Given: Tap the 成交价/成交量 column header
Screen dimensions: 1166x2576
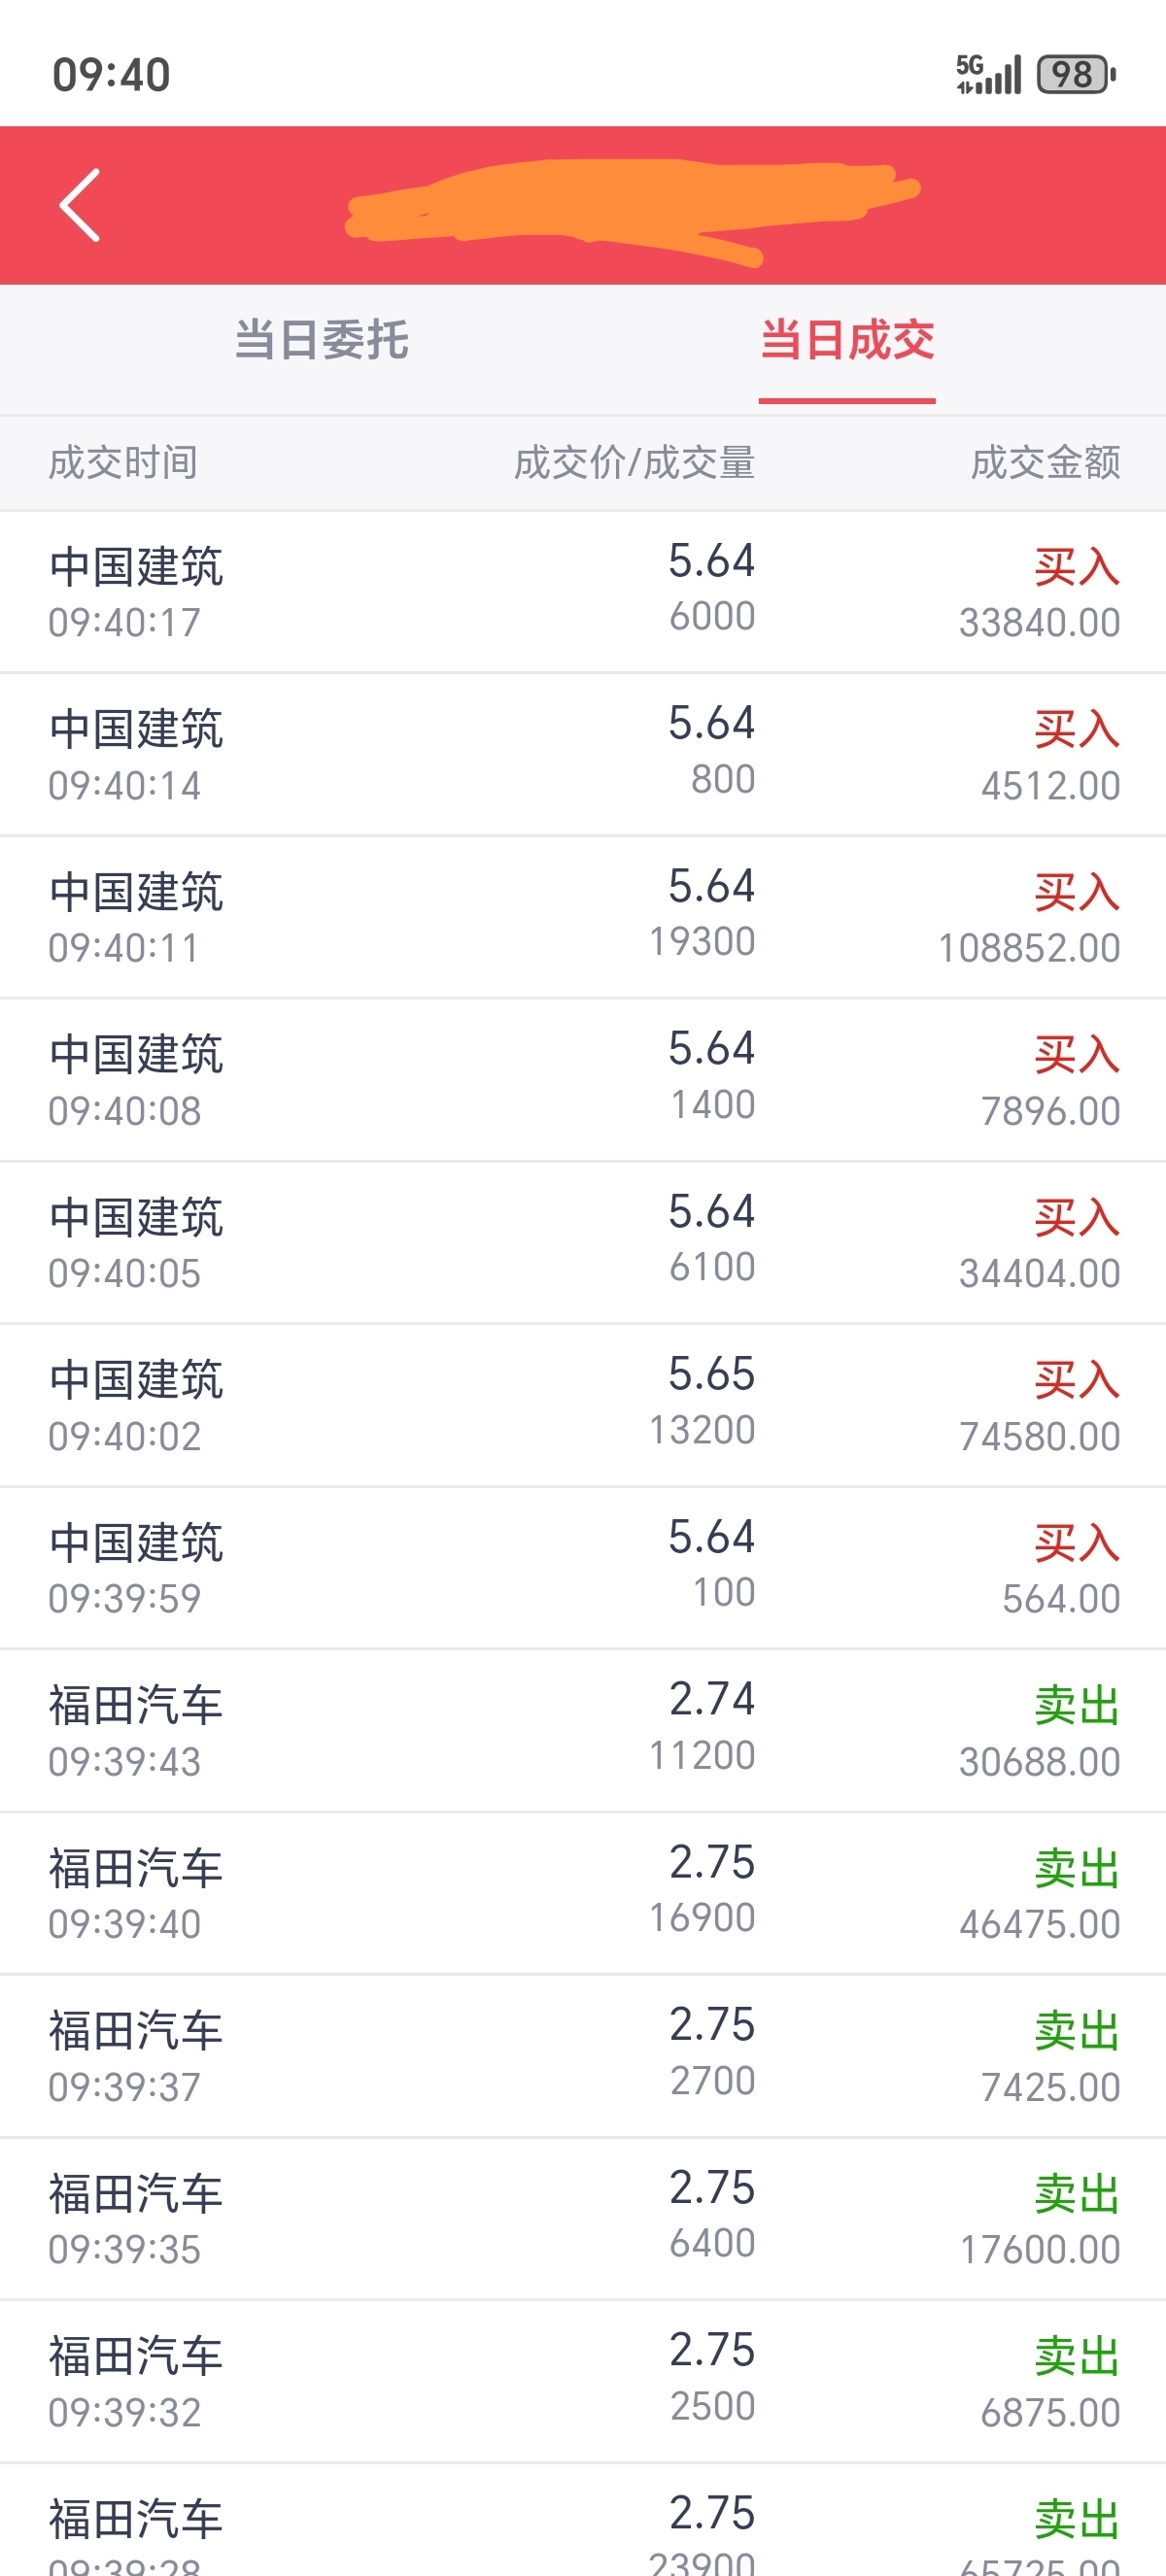Looking at the screenshot, I should [x=635, y=463].
